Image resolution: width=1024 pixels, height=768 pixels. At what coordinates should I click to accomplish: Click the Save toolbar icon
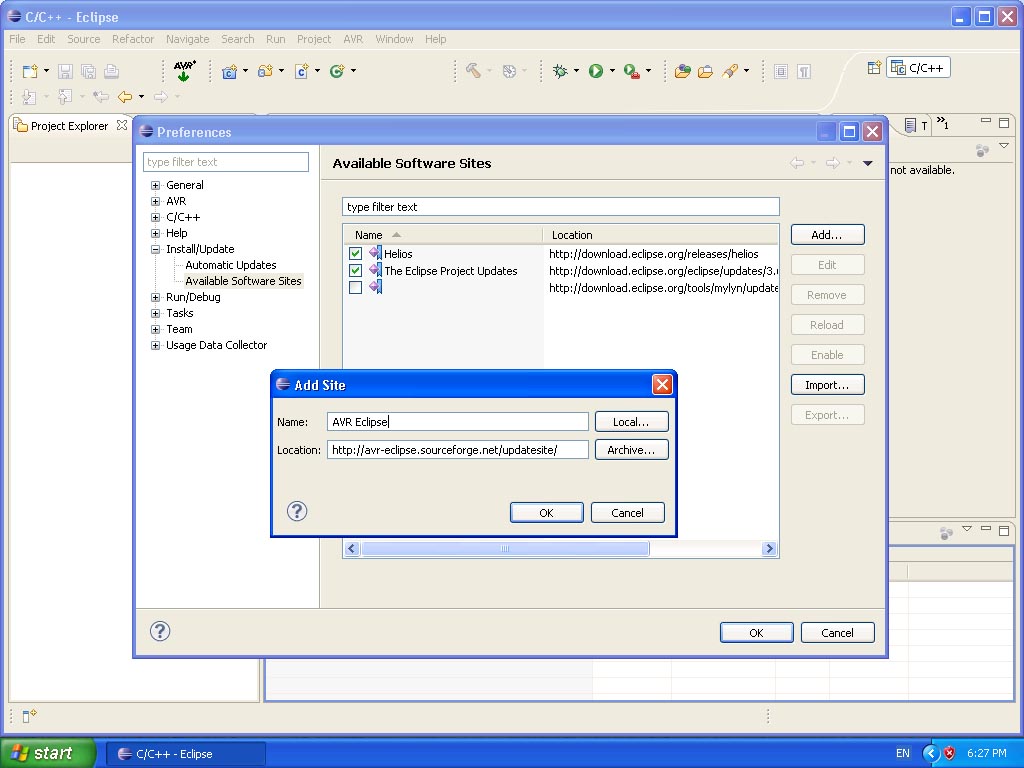pyautogui.click(x=65, y=71)
